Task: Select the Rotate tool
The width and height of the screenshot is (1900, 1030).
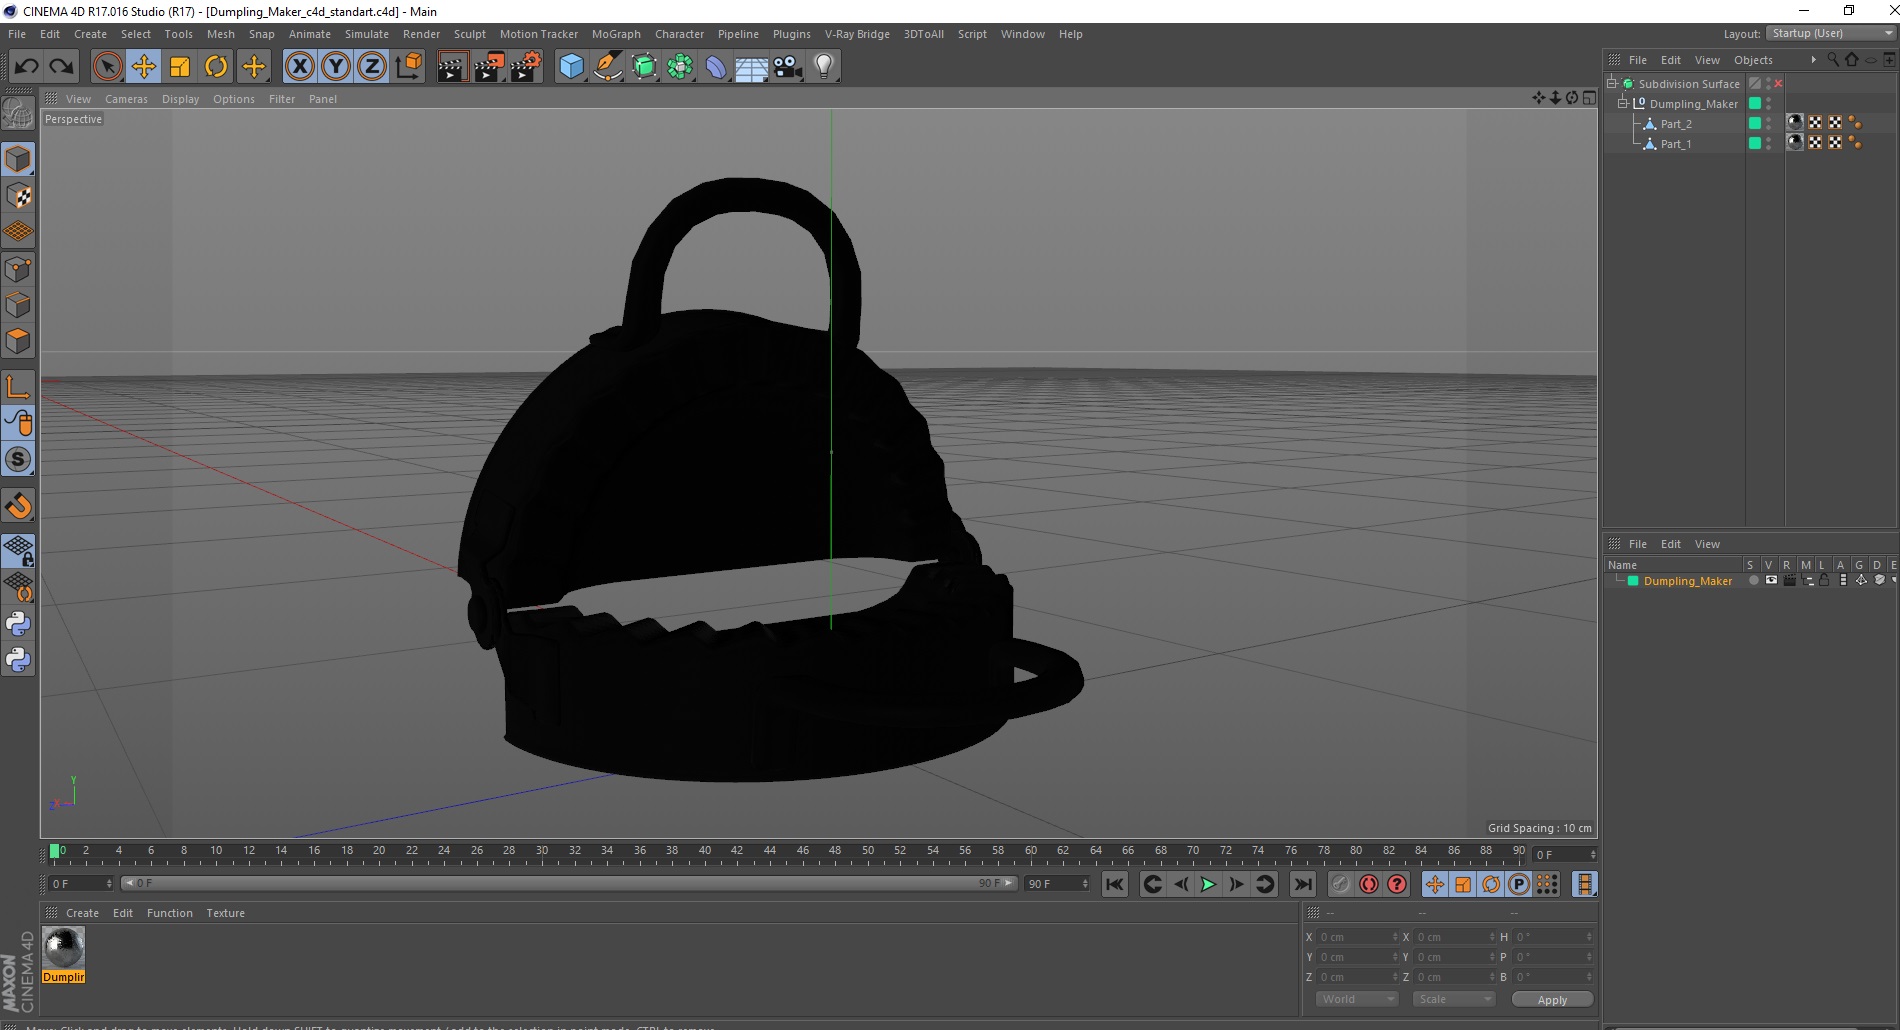Action: click(x=216, y=67)
